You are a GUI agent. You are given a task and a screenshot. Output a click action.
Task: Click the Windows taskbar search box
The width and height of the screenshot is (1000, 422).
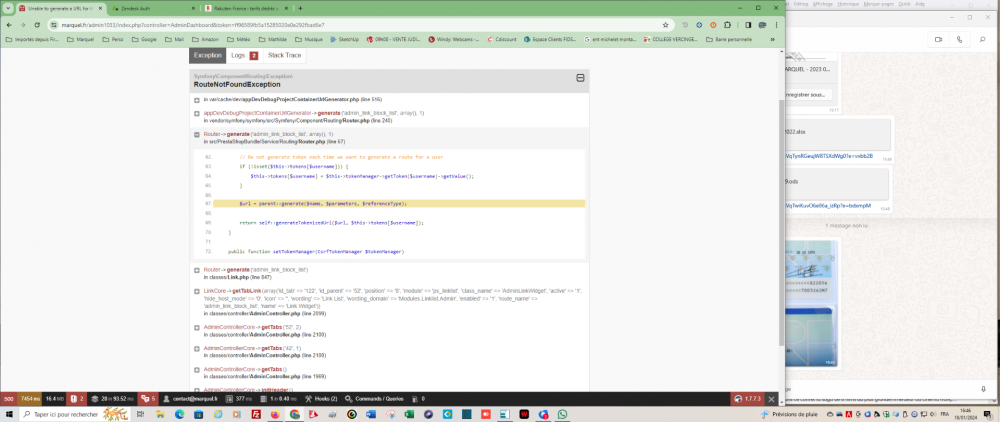point(73,414)
